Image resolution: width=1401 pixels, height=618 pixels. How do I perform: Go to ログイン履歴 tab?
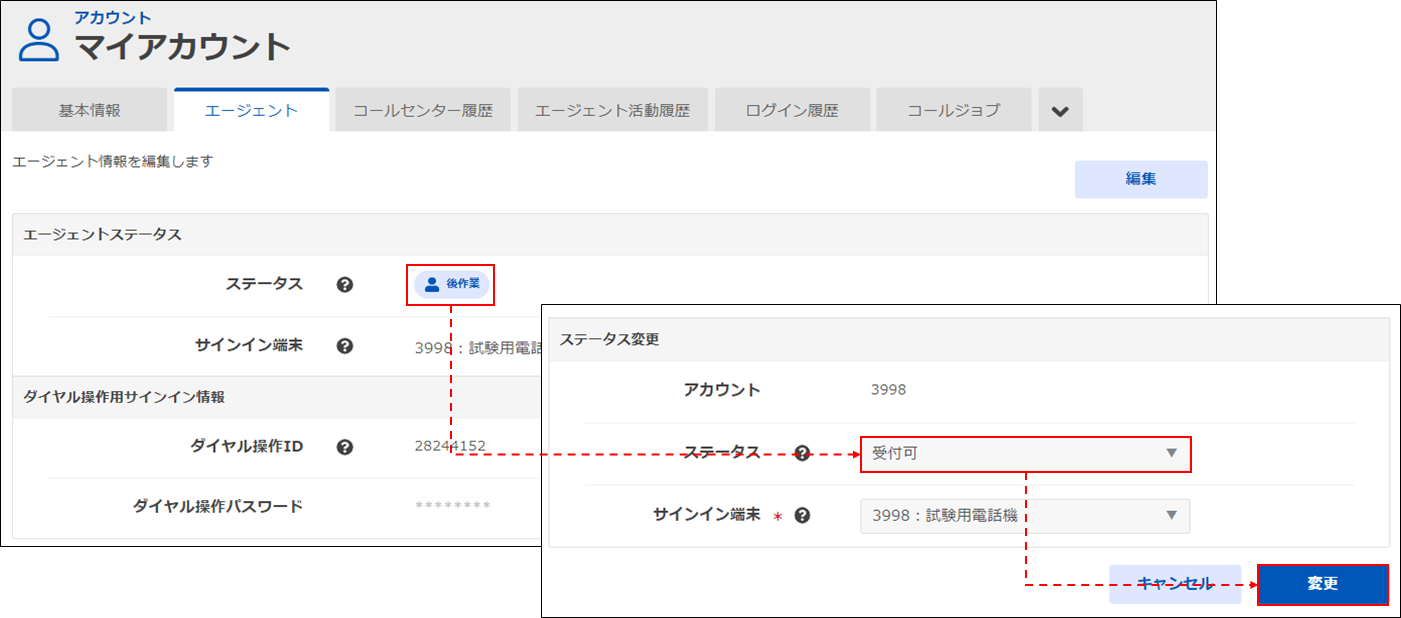(792, 110)
